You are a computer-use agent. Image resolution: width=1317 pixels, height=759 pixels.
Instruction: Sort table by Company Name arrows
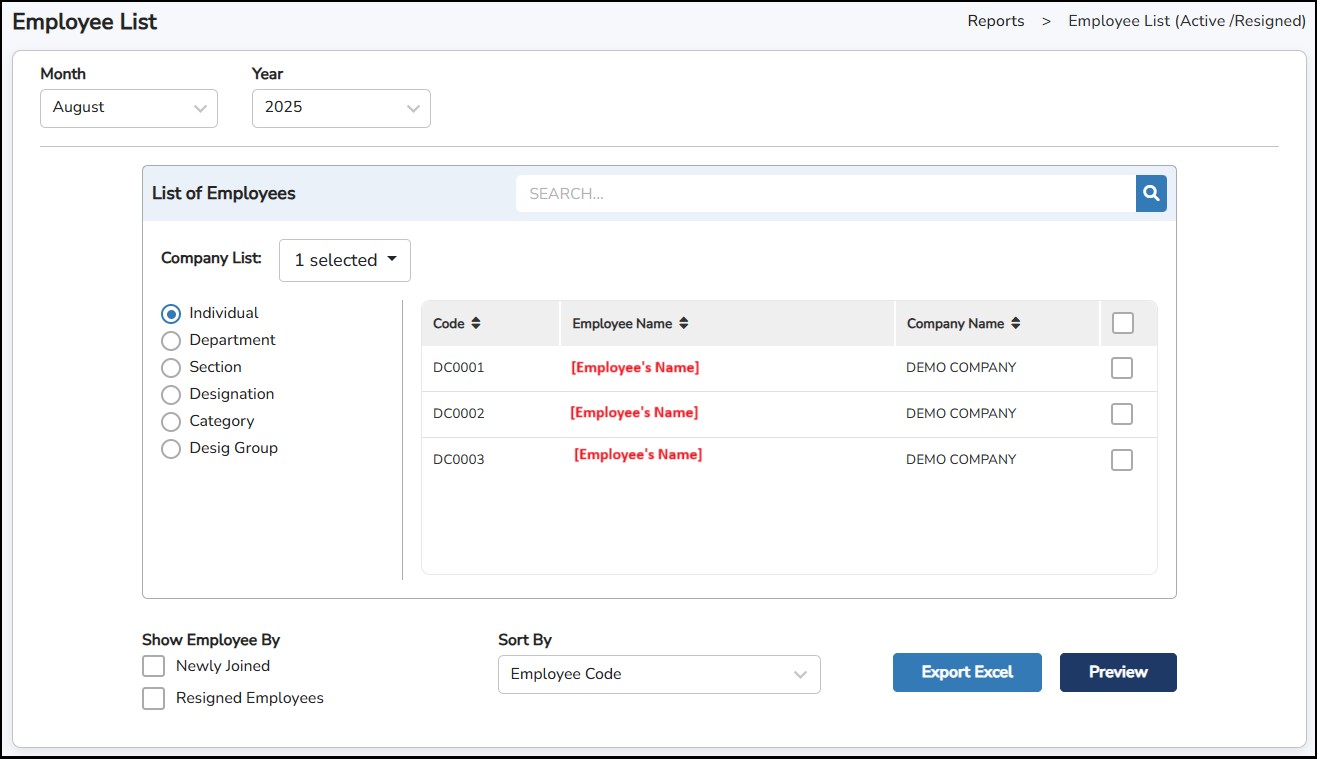[x=1016, y=324]
